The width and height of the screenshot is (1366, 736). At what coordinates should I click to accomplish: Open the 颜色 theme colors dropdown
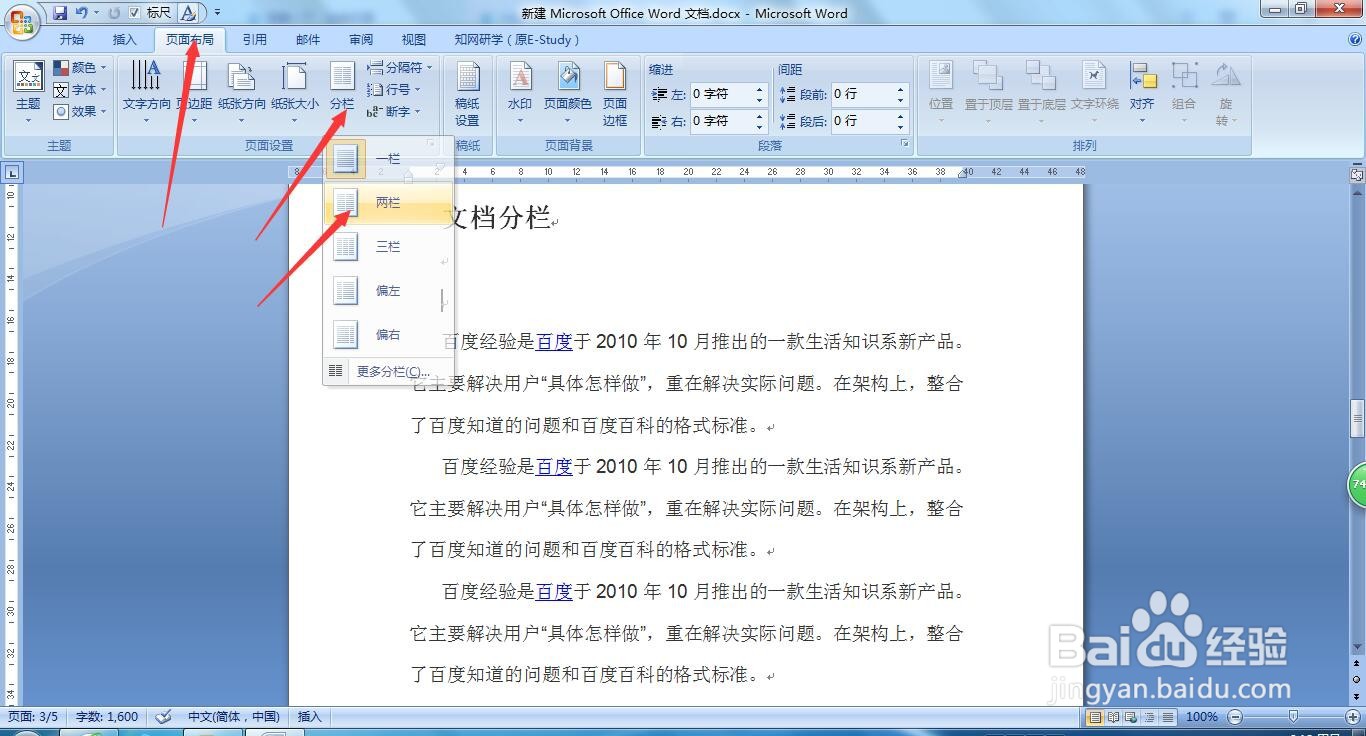(80, 67)
